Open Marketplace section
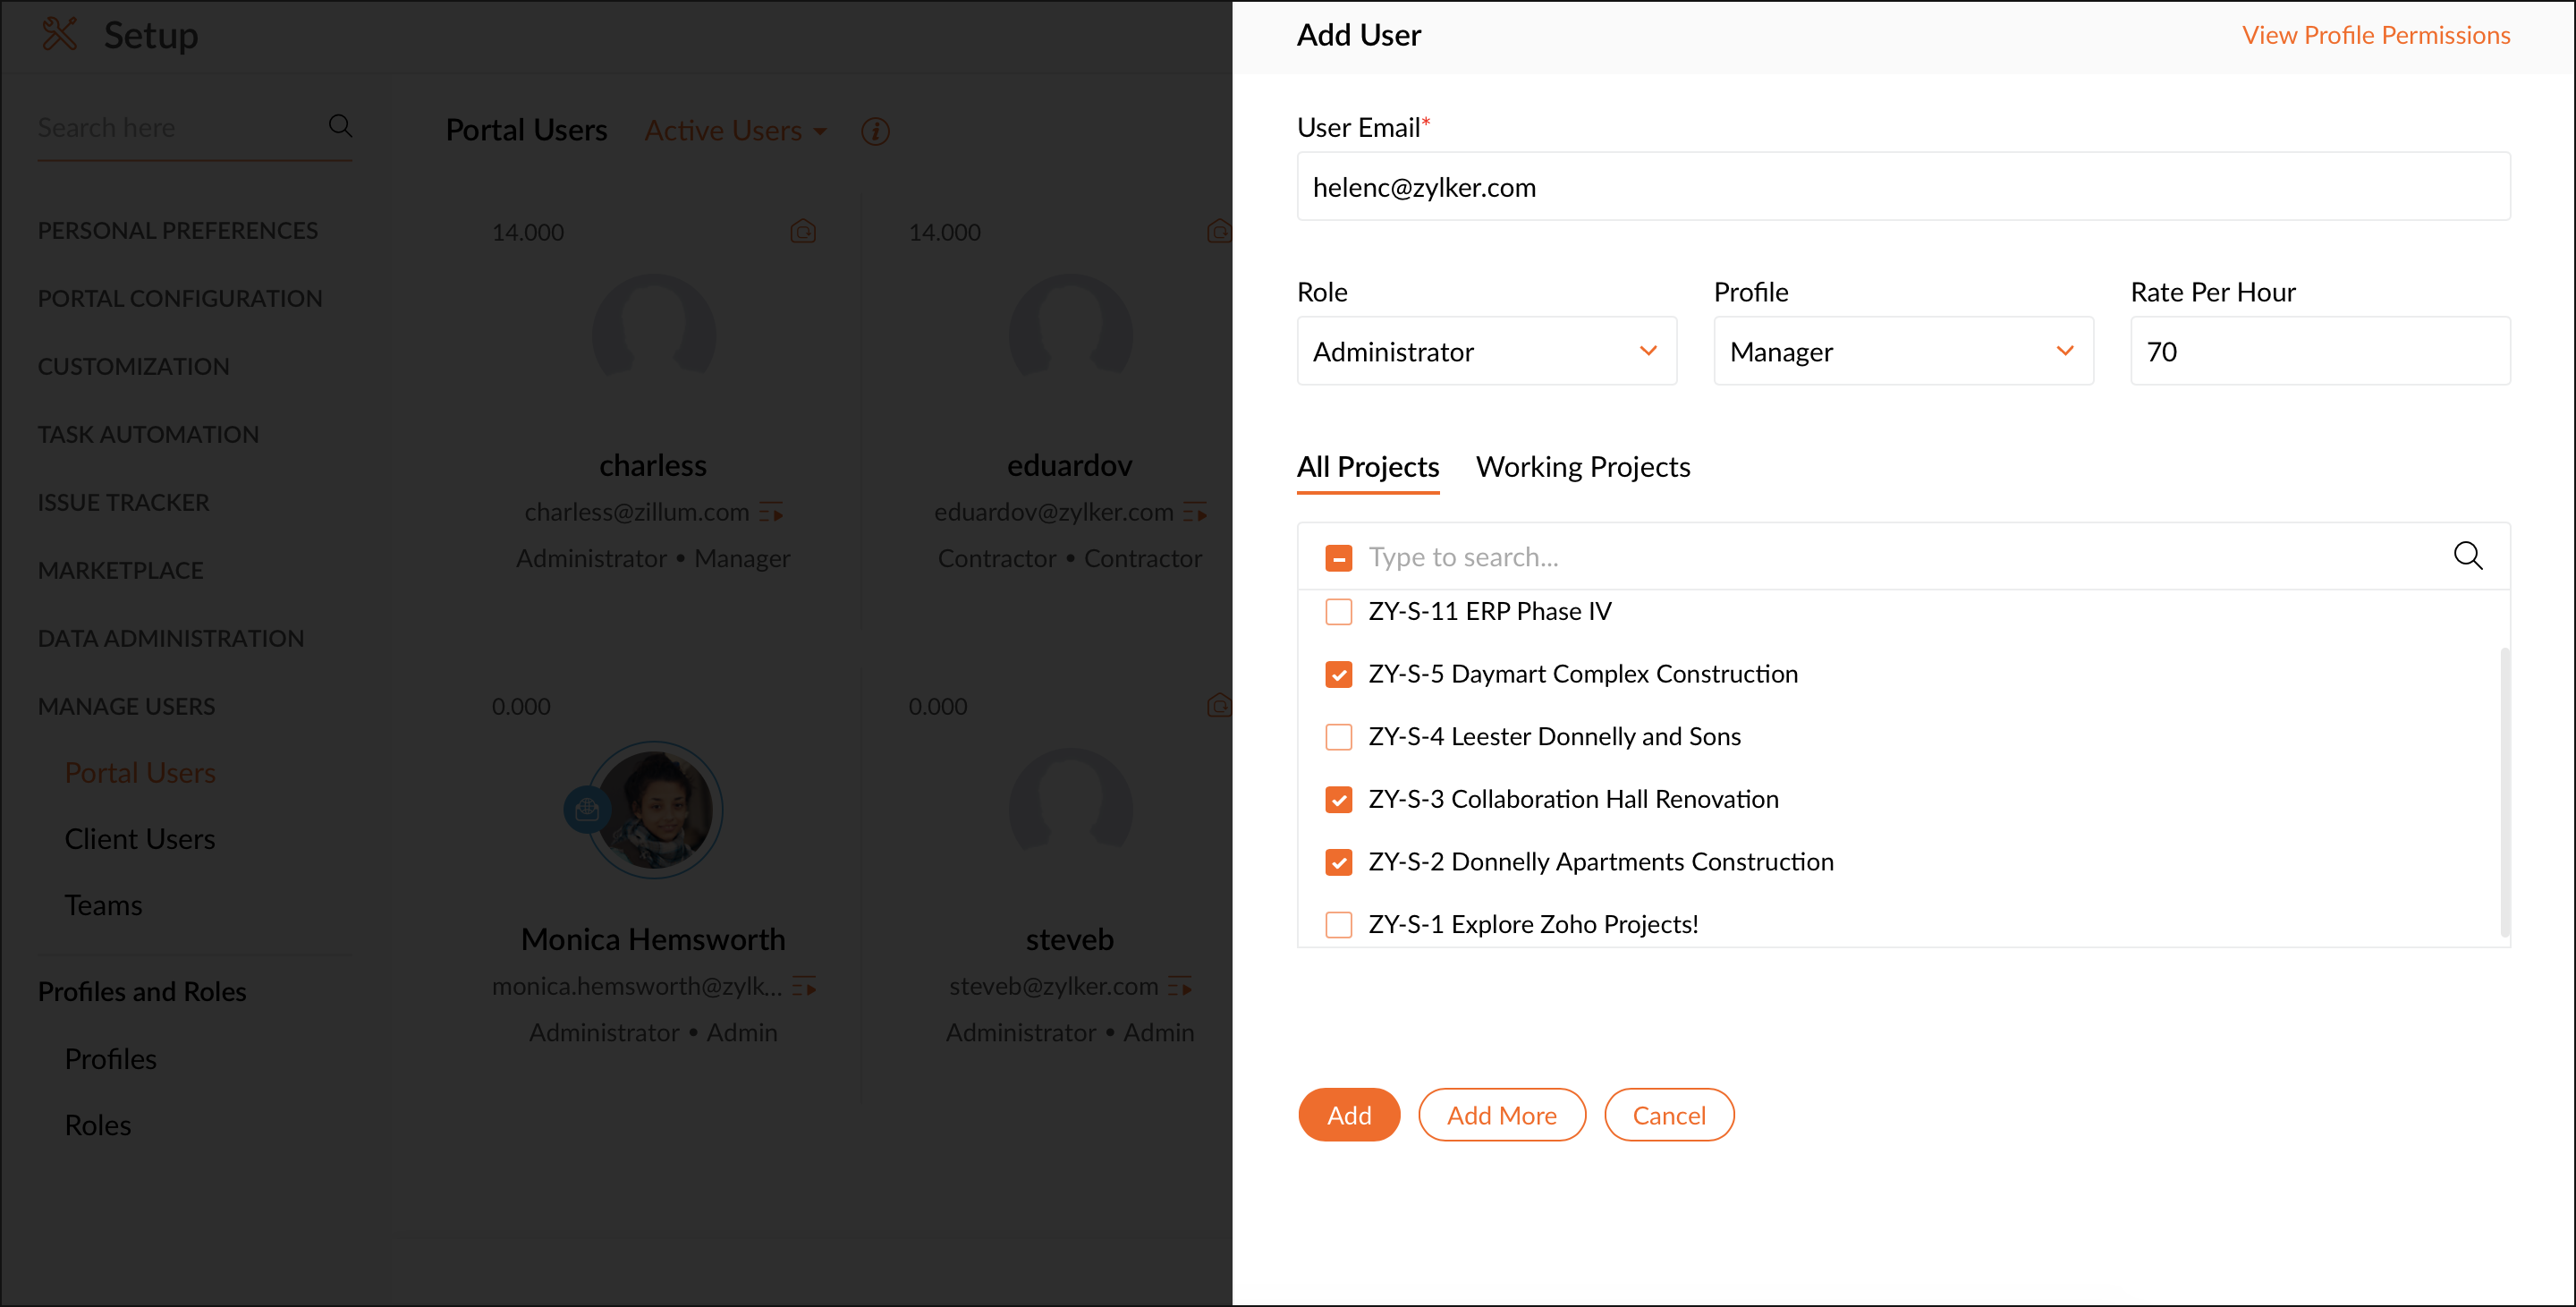This screenshot has width=2576, height=1307. [121, 571]
